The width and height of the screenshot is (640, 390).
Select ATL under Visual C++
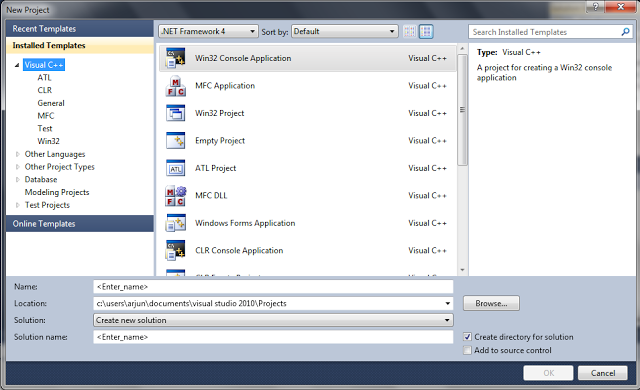pos(44,78)
